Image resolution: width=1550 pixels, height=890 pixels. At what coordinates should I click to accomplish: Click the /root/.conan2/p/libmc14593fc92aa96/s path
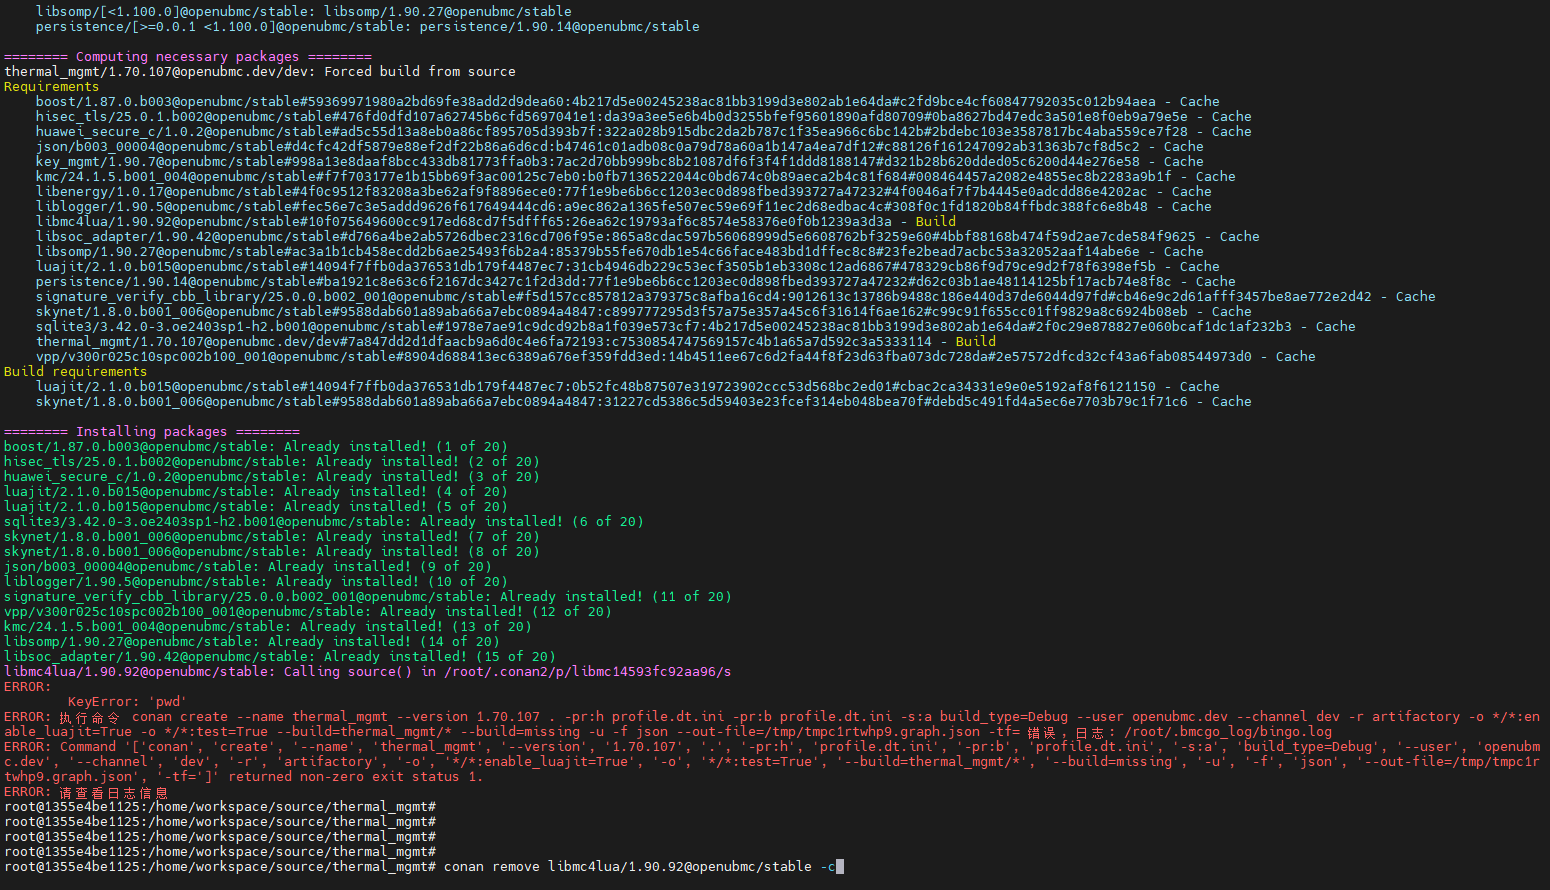point(587,672)
